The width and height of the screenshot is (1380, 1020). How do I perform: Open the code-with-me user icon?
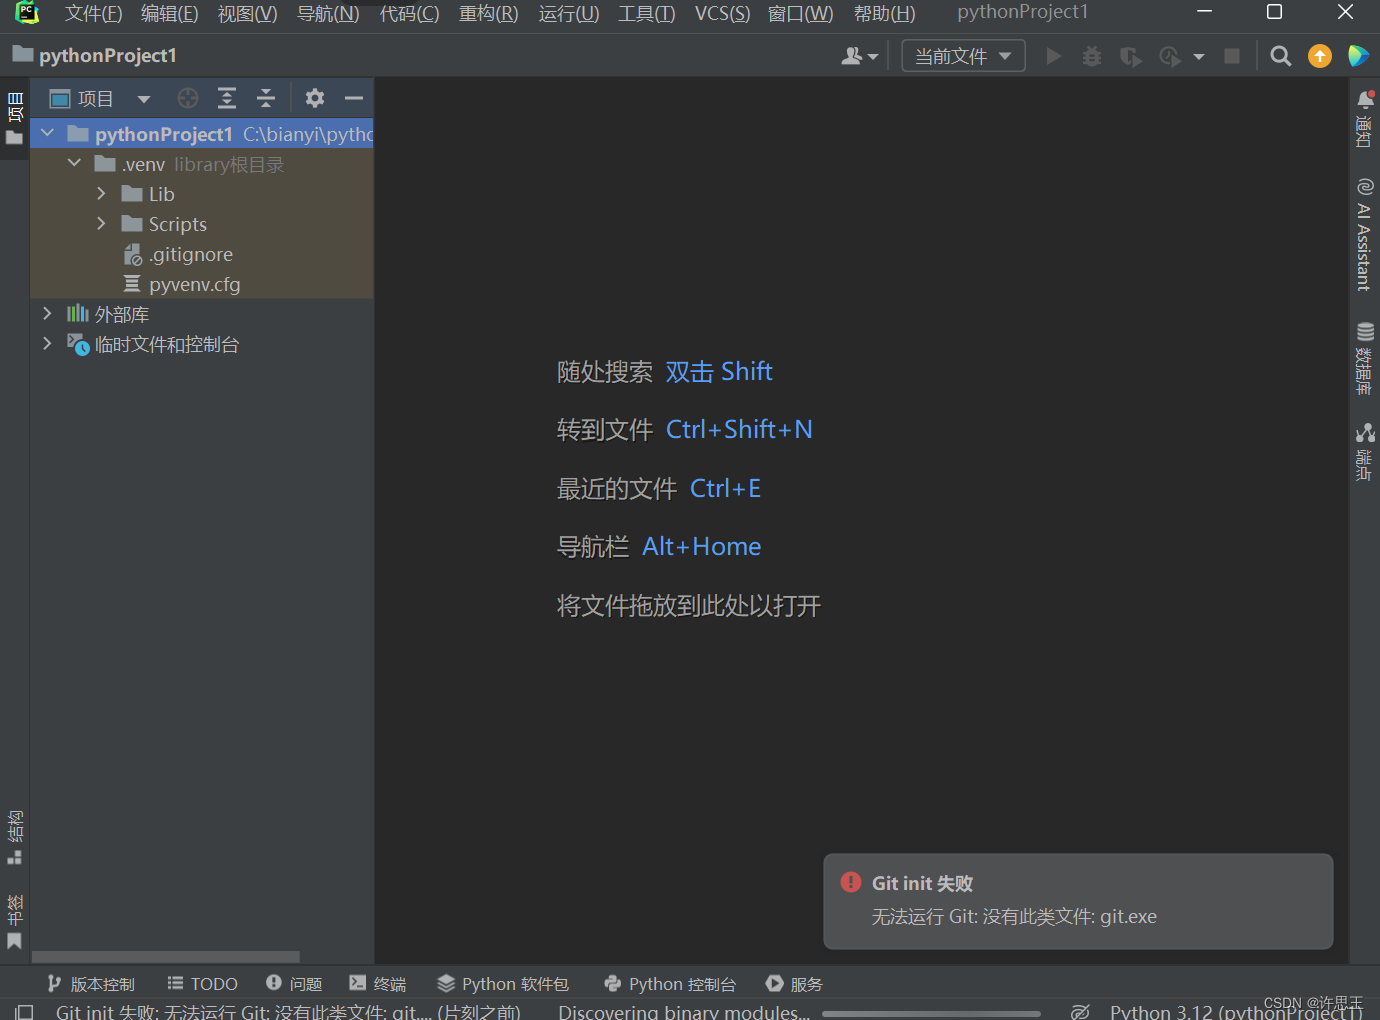point(859,56)
